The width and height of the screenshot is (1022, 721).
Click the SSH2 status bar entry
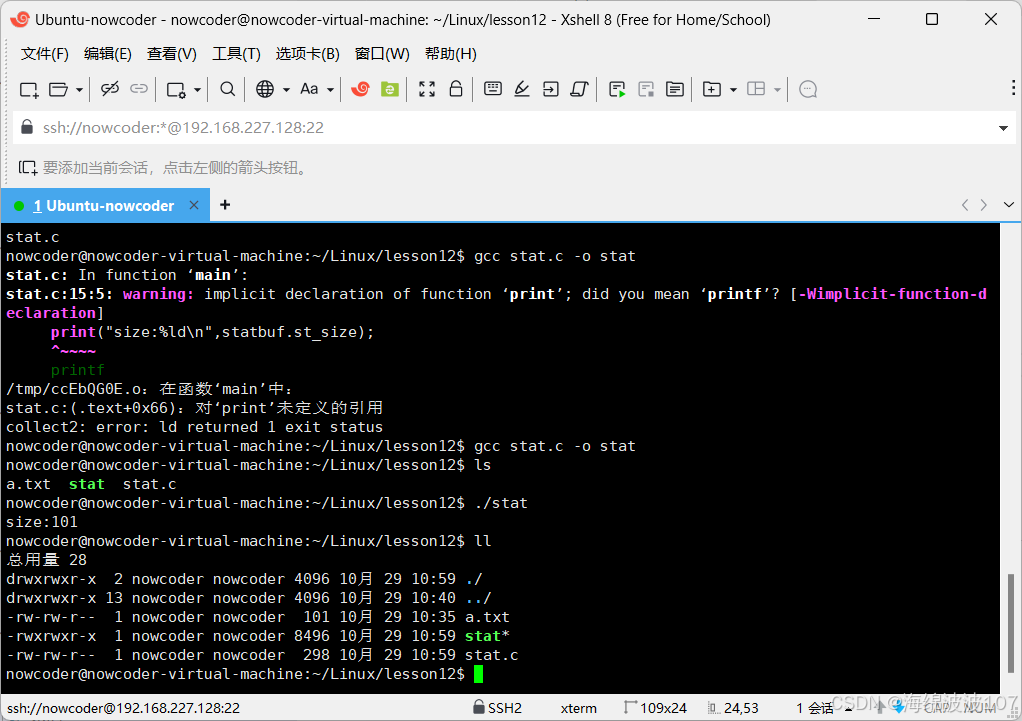click(497, 708)
